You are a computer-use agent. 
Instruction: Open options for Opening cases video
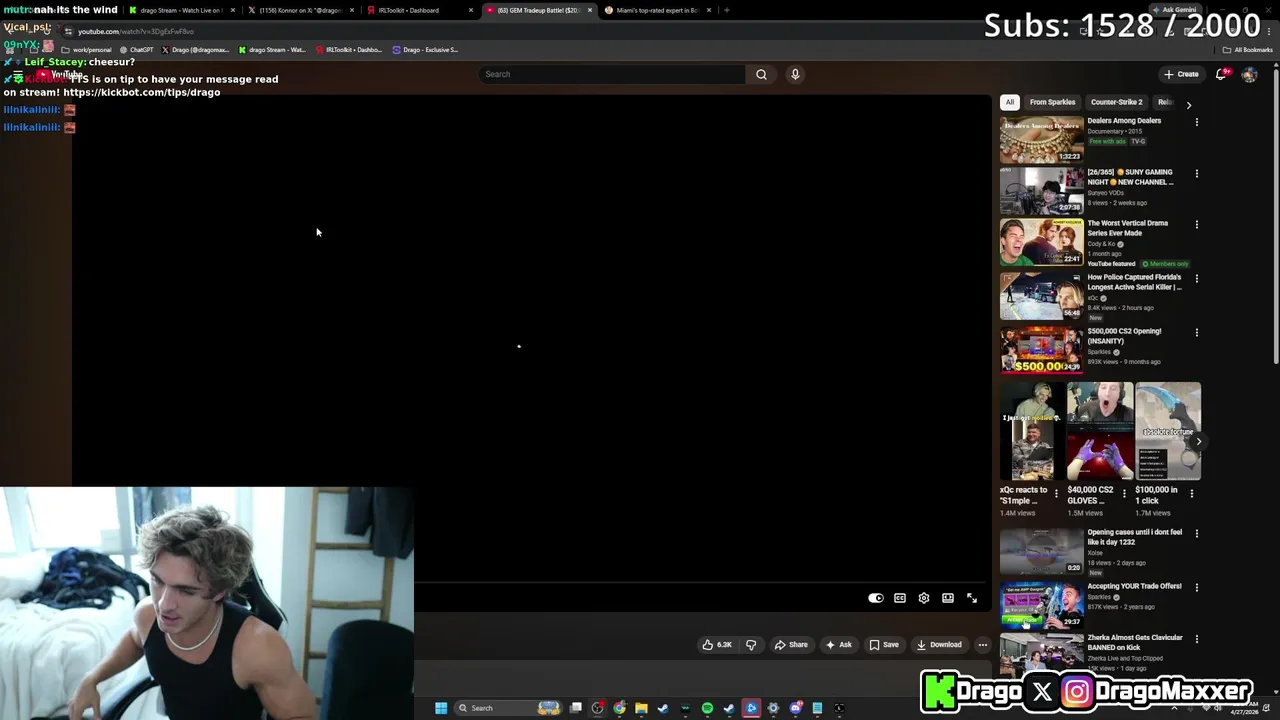coord(1196,533)
